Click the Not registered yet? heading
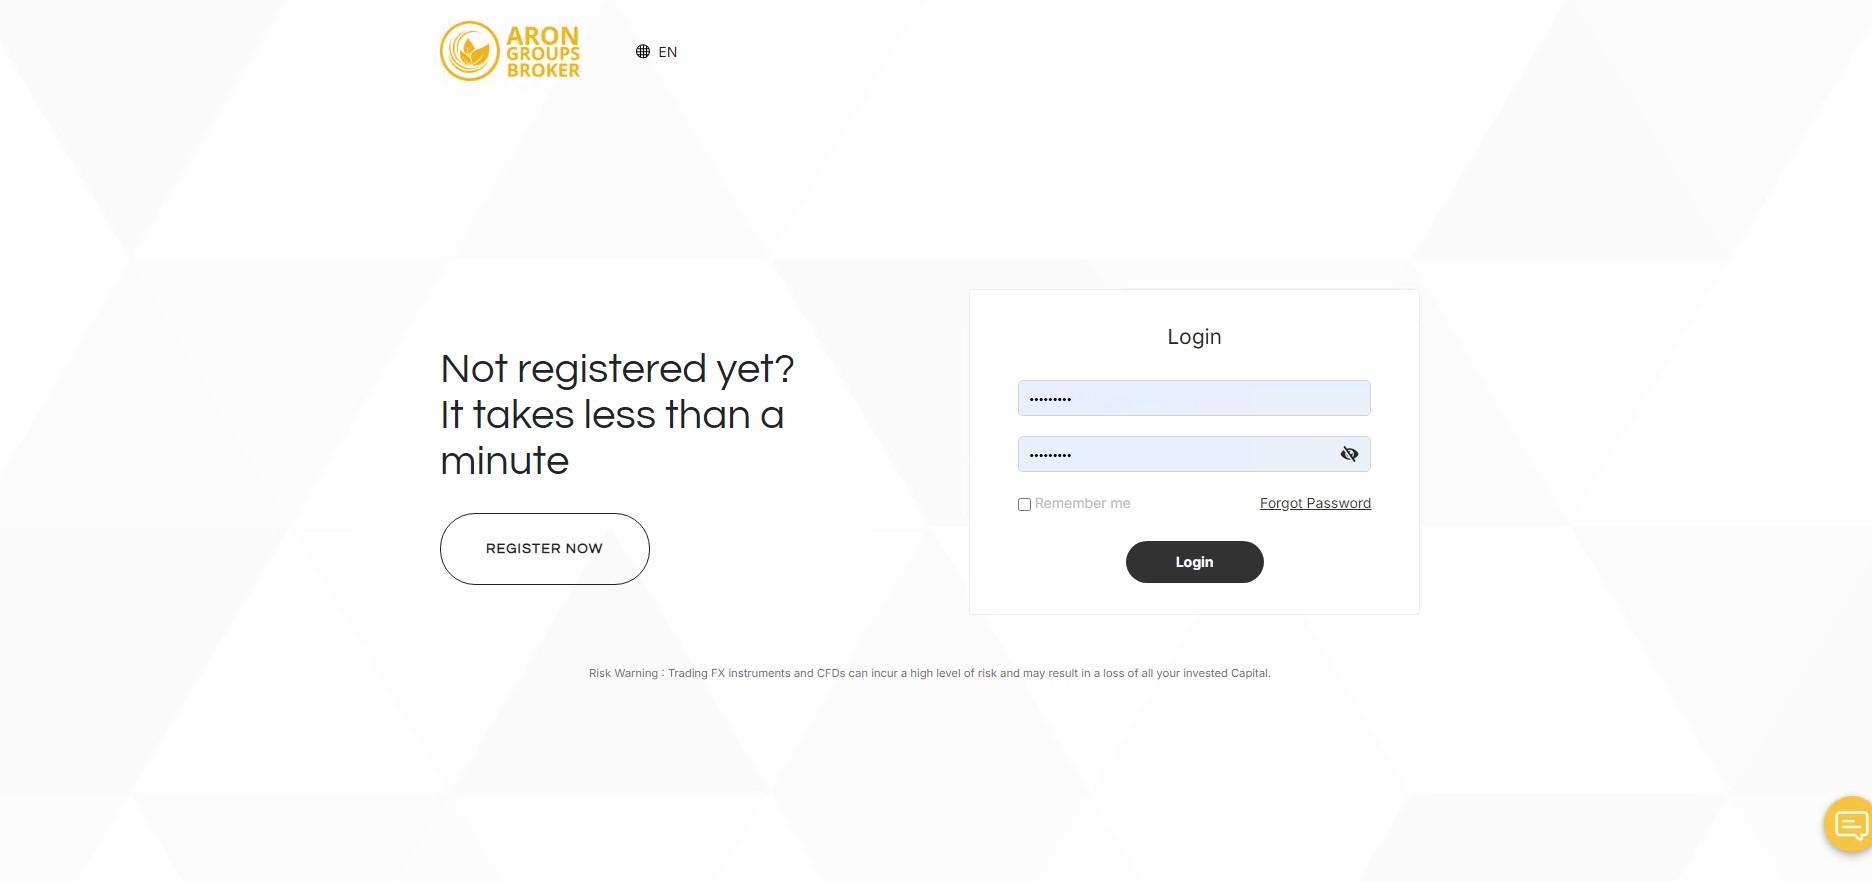Viewport: 1872px width, 881px height. [x=617, y=369]
